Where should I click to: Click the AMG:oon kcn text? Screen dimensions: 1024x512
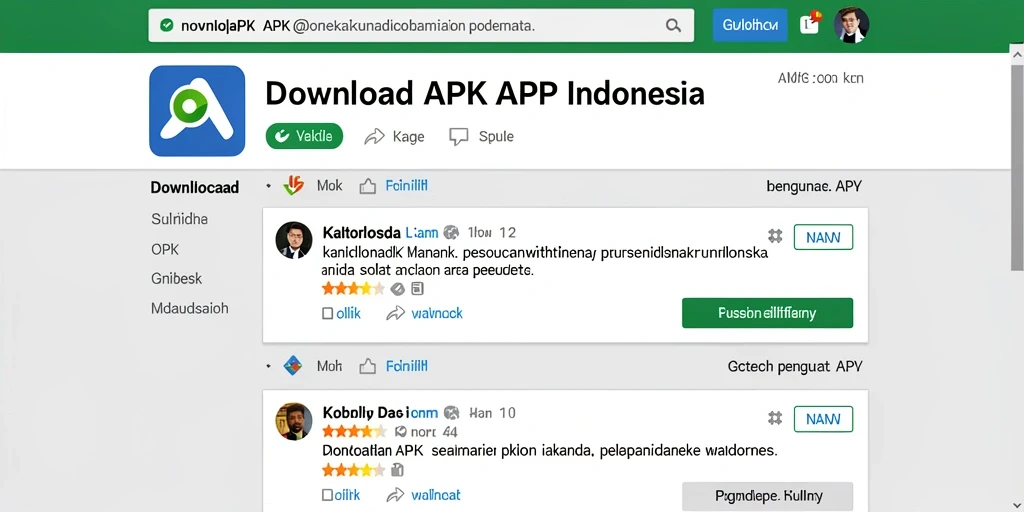click(x=820, y=78)
